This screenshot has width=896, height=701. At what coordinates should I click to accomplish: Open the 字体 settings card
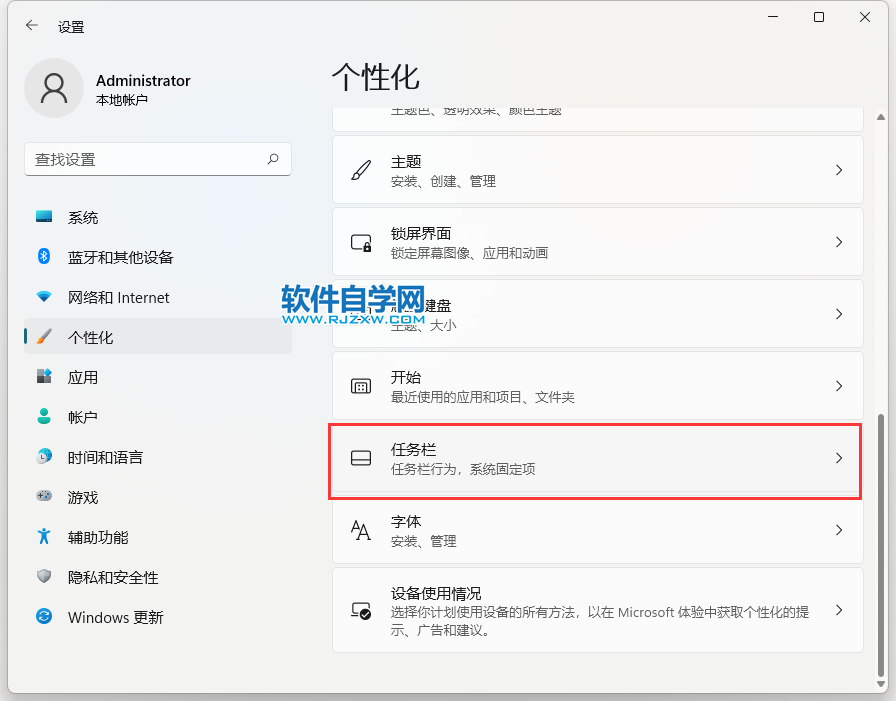[x=598, y=530]
